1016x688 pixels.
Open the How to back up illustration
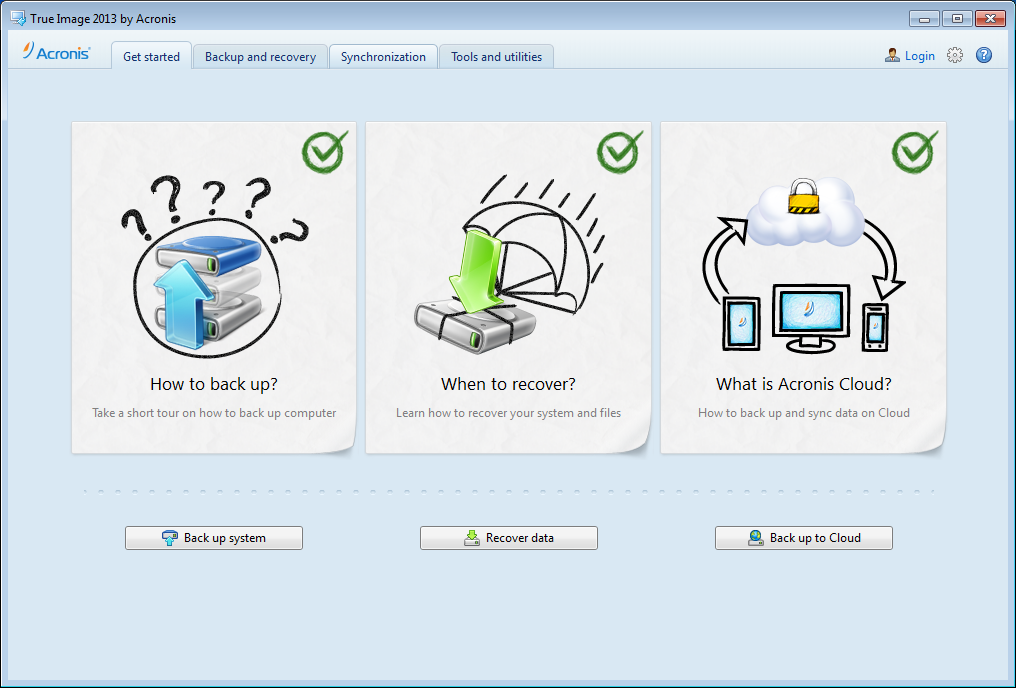tap(213, 266)
